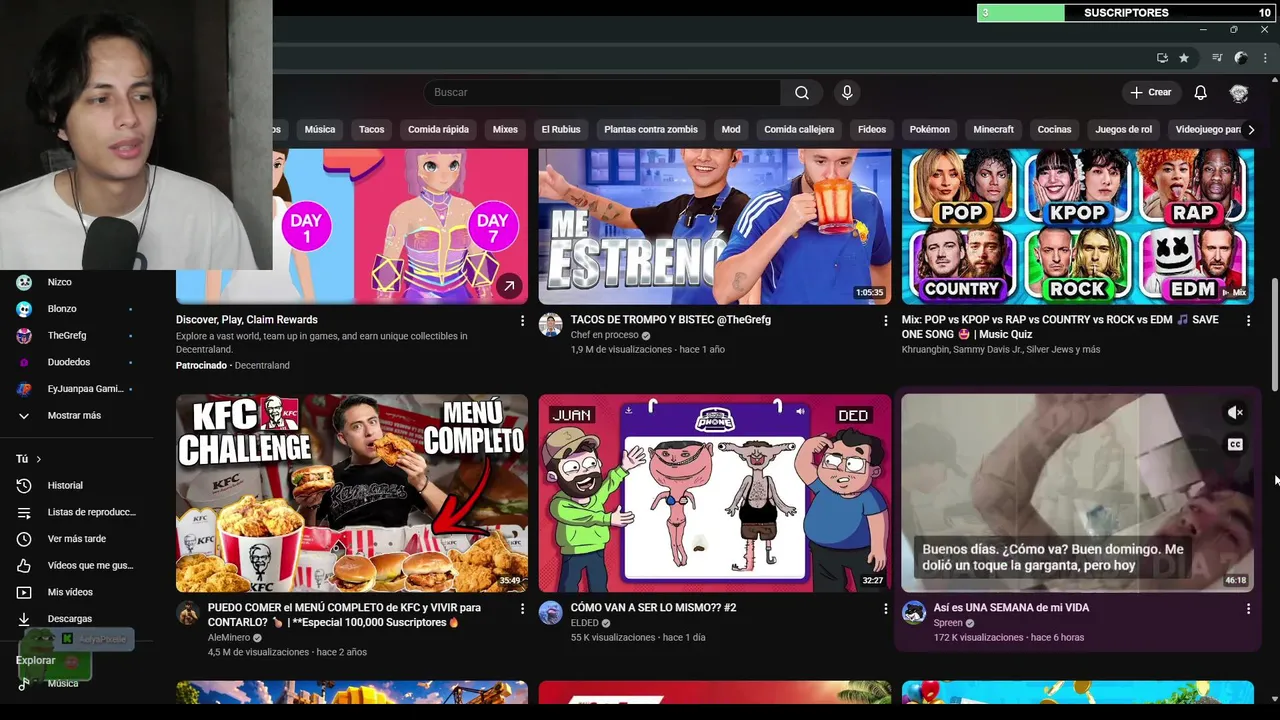Open CÓMO VAN A SER LO MISMO title

[x=653, y=608]
